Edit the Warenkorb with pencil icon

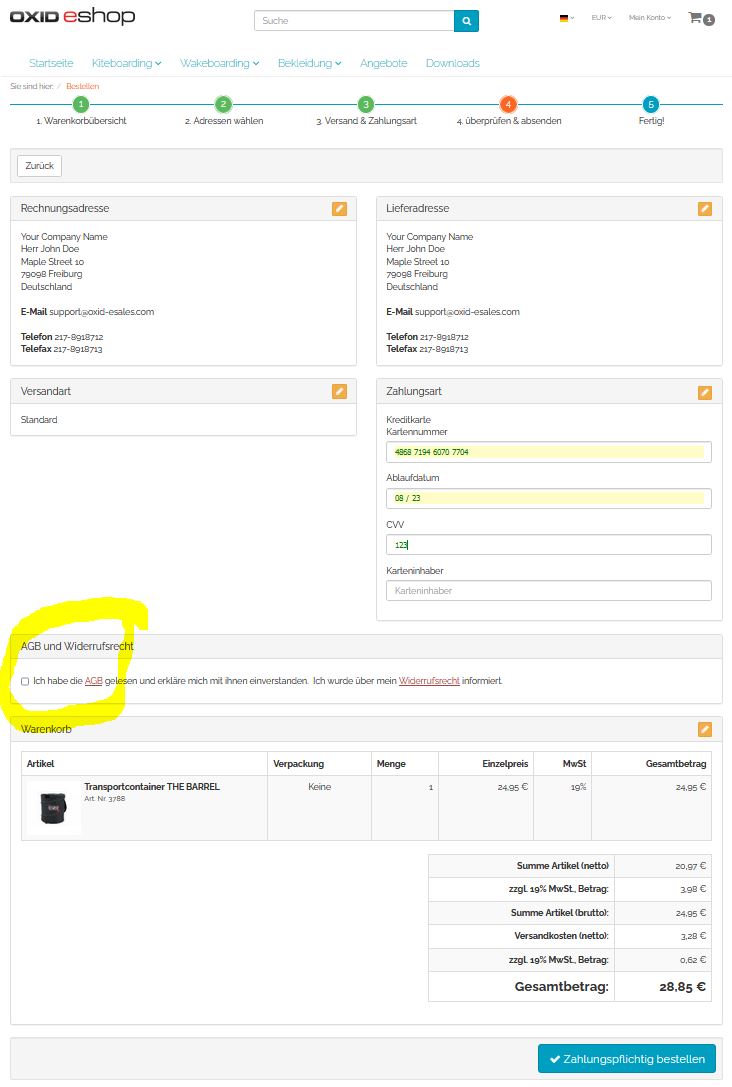[x=705, y=729]
